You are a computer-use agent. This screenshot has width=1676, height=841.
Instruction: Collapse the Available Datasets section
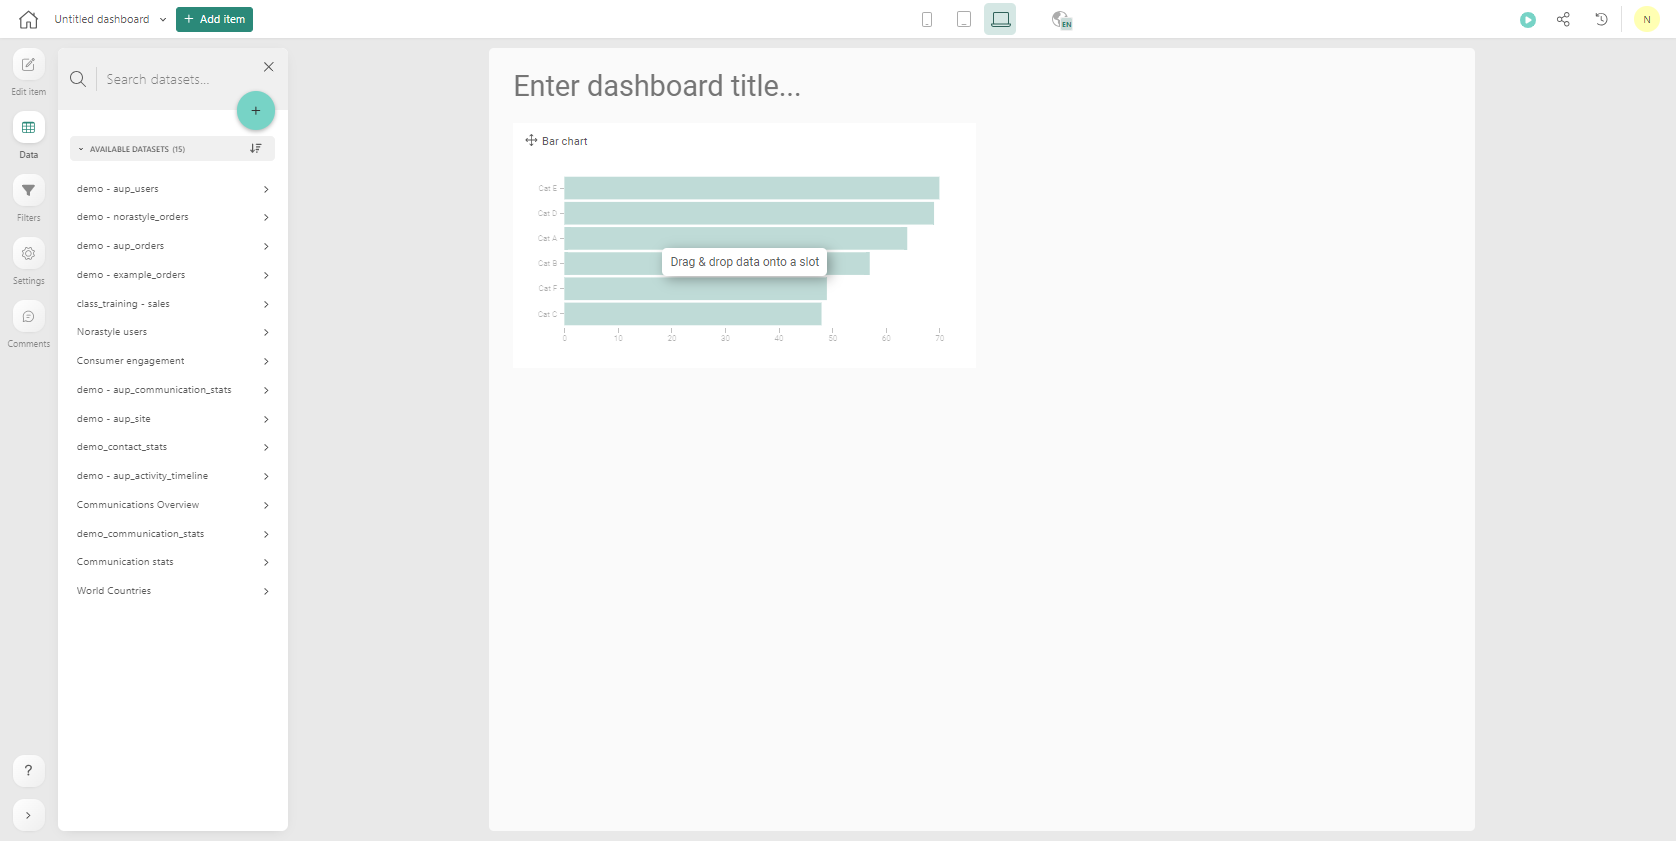click(81, 149)
